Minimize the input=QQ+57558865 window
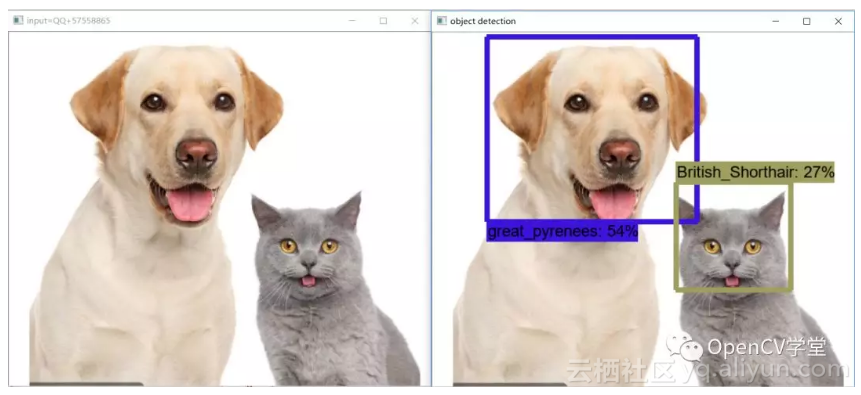Screen dimensions: 861x395 point(352,21)
